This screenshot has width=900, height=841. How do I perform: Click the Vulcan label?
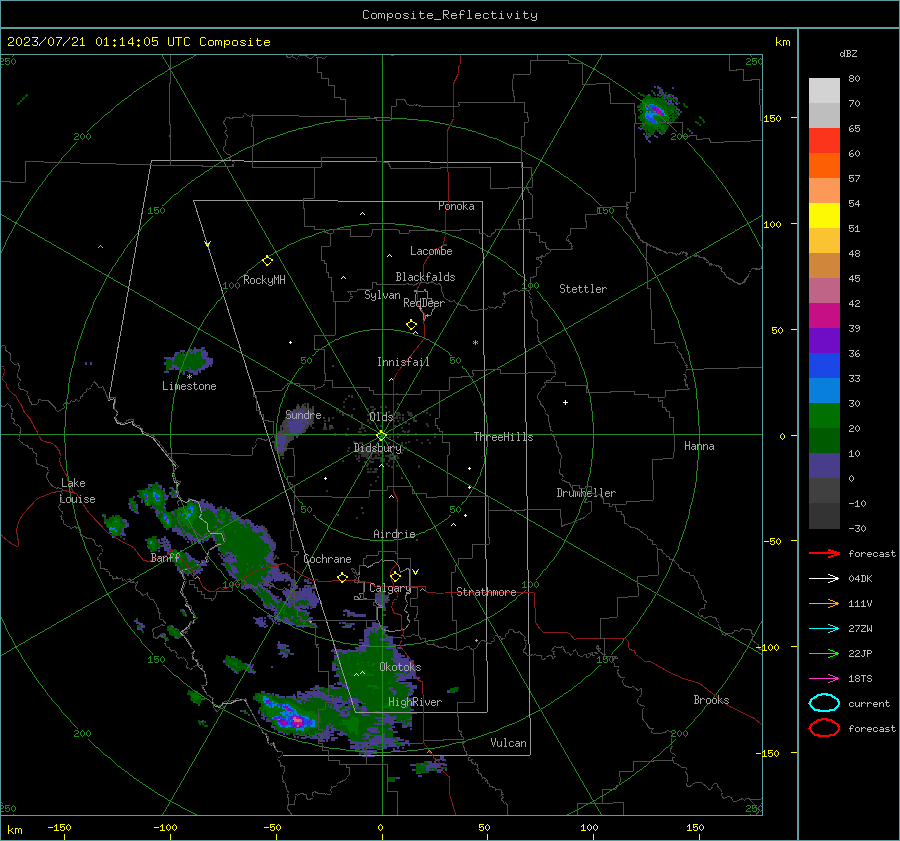click(x=508, y=743)
